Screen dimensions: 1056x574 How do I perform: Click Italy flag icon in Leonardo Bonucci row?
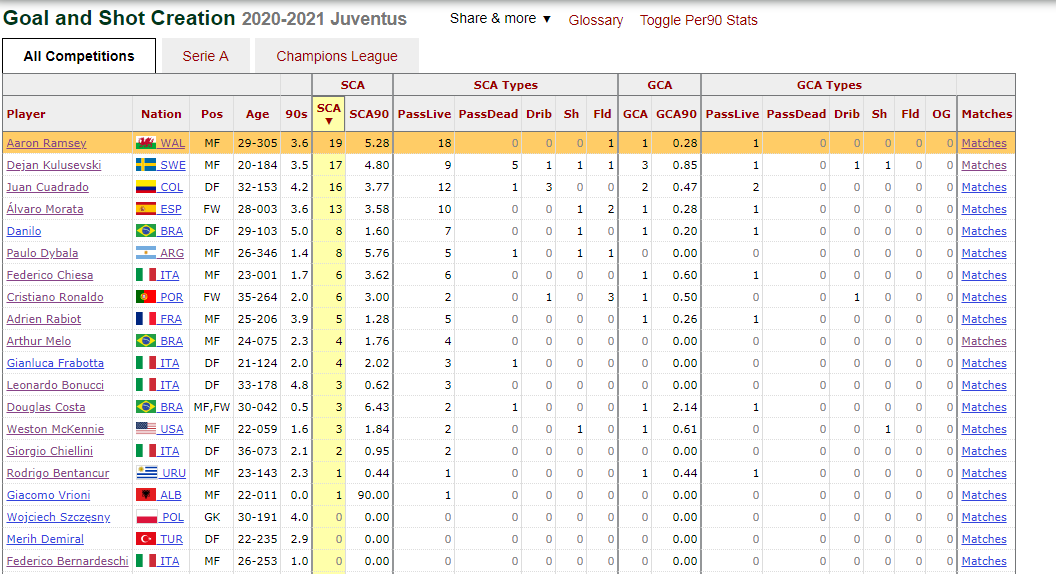tap(146, 385)
